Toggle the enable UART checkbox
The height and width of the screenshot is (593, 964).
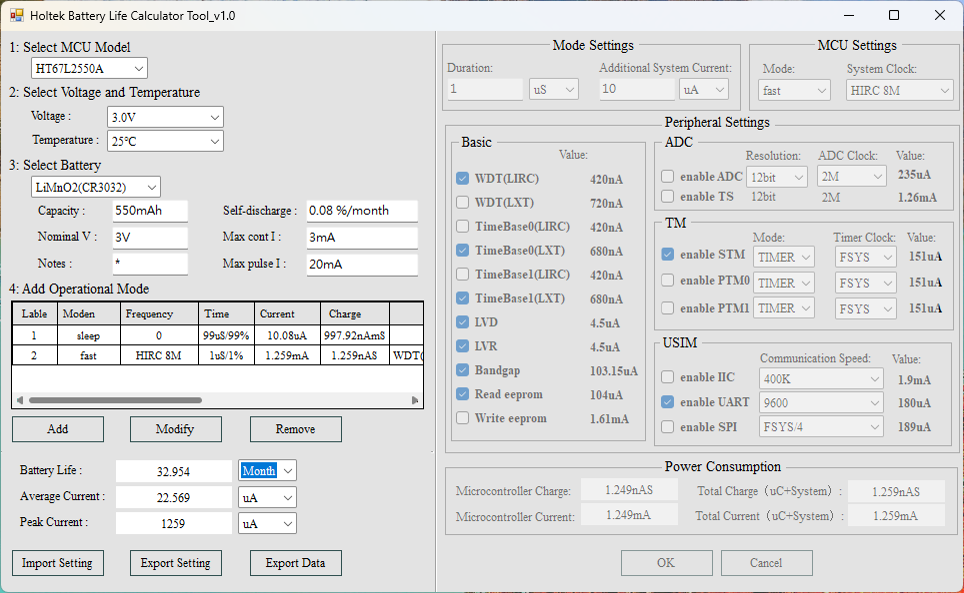coord(668,402)
